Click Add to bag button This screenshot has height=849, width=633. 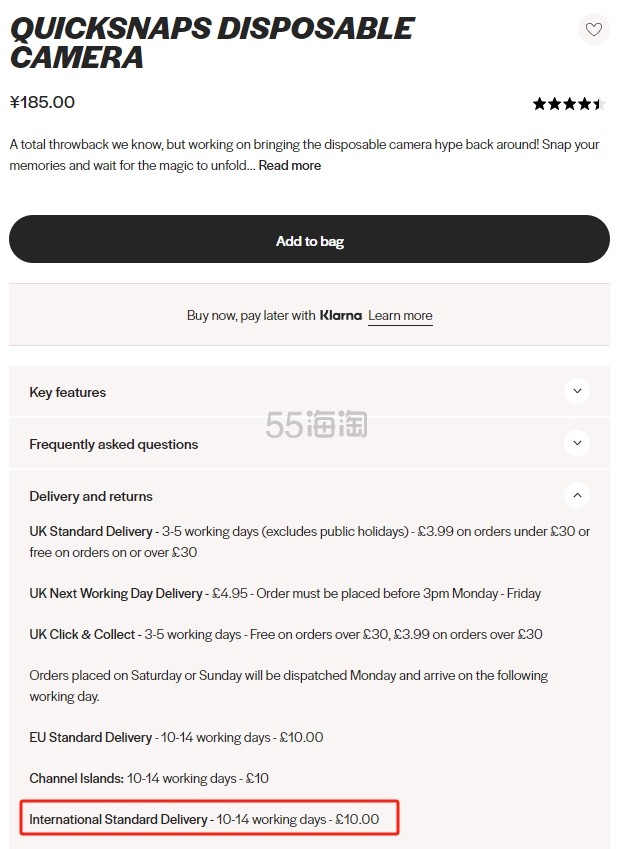(x=309, y=239)
